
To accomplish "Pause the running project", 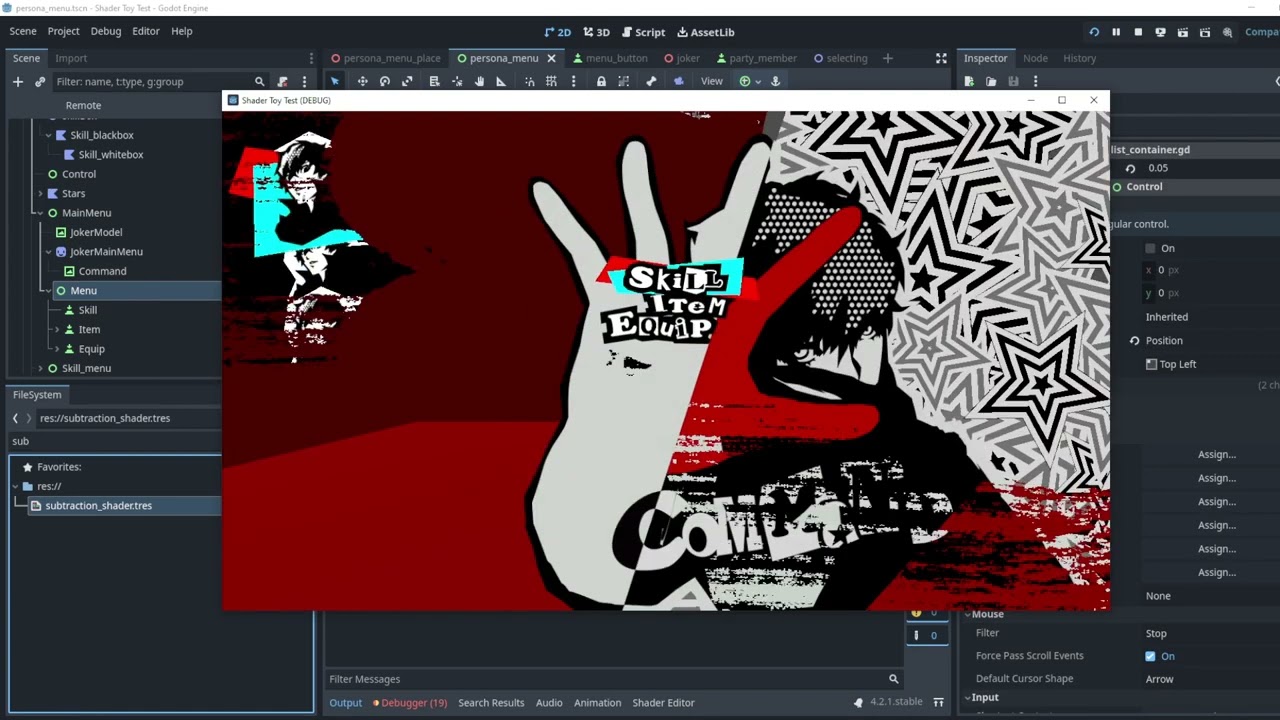I will (1116, 32).
